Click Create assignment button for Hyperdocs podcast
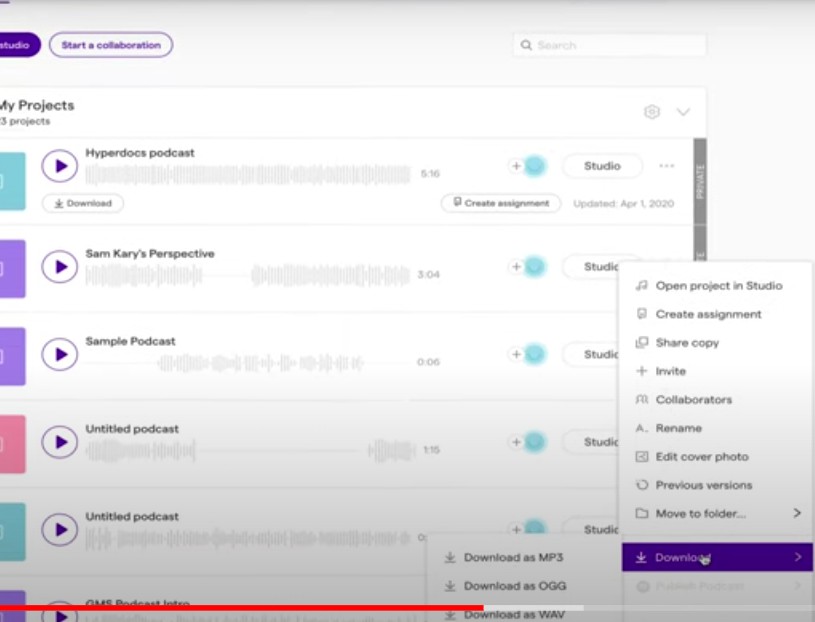Image resolution: width=815 pixels, height=622 pixels. (500, 203)
